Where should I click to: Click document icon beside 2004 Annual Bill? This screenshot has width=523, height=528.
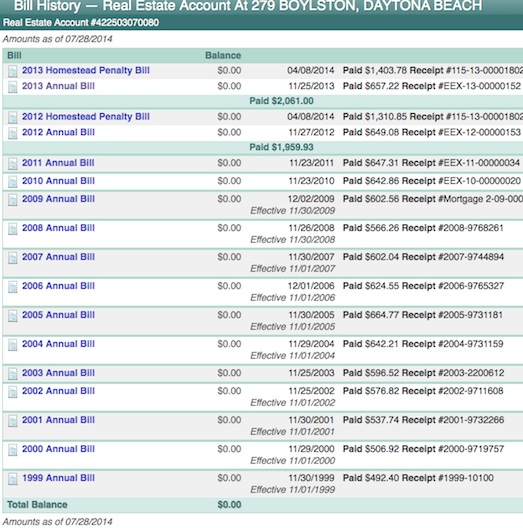click(x=13, y=344)
